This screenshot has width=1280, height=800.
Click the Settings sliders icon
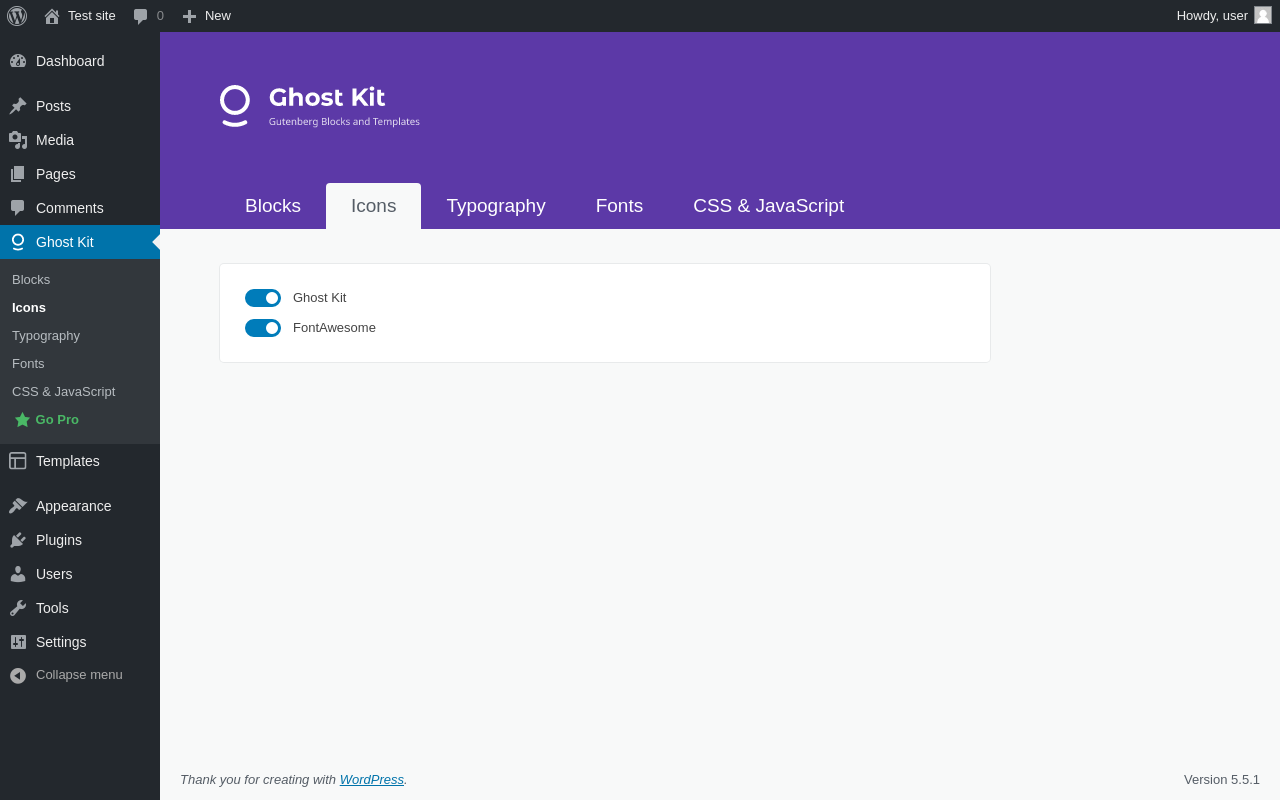click(18, 642)
